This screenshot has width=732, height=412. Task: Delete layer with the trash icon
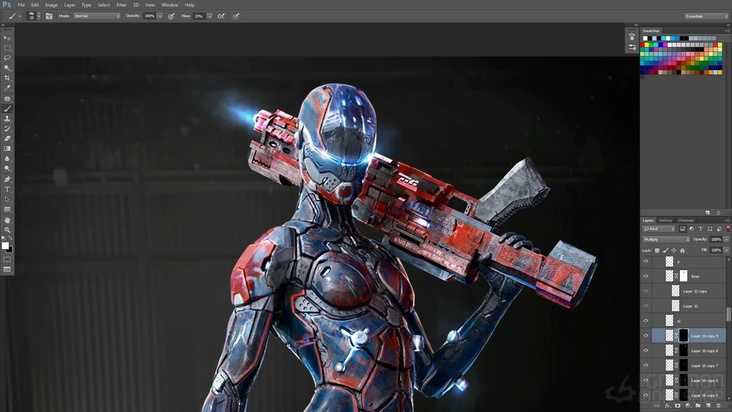(718, 406)
